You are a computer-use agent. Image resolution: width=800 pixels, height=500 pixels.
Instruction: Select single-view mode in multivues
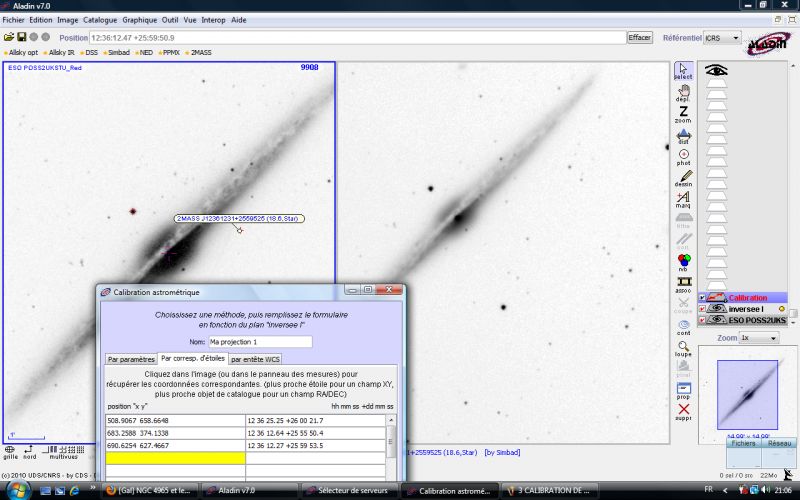click(x=44, y=450)
